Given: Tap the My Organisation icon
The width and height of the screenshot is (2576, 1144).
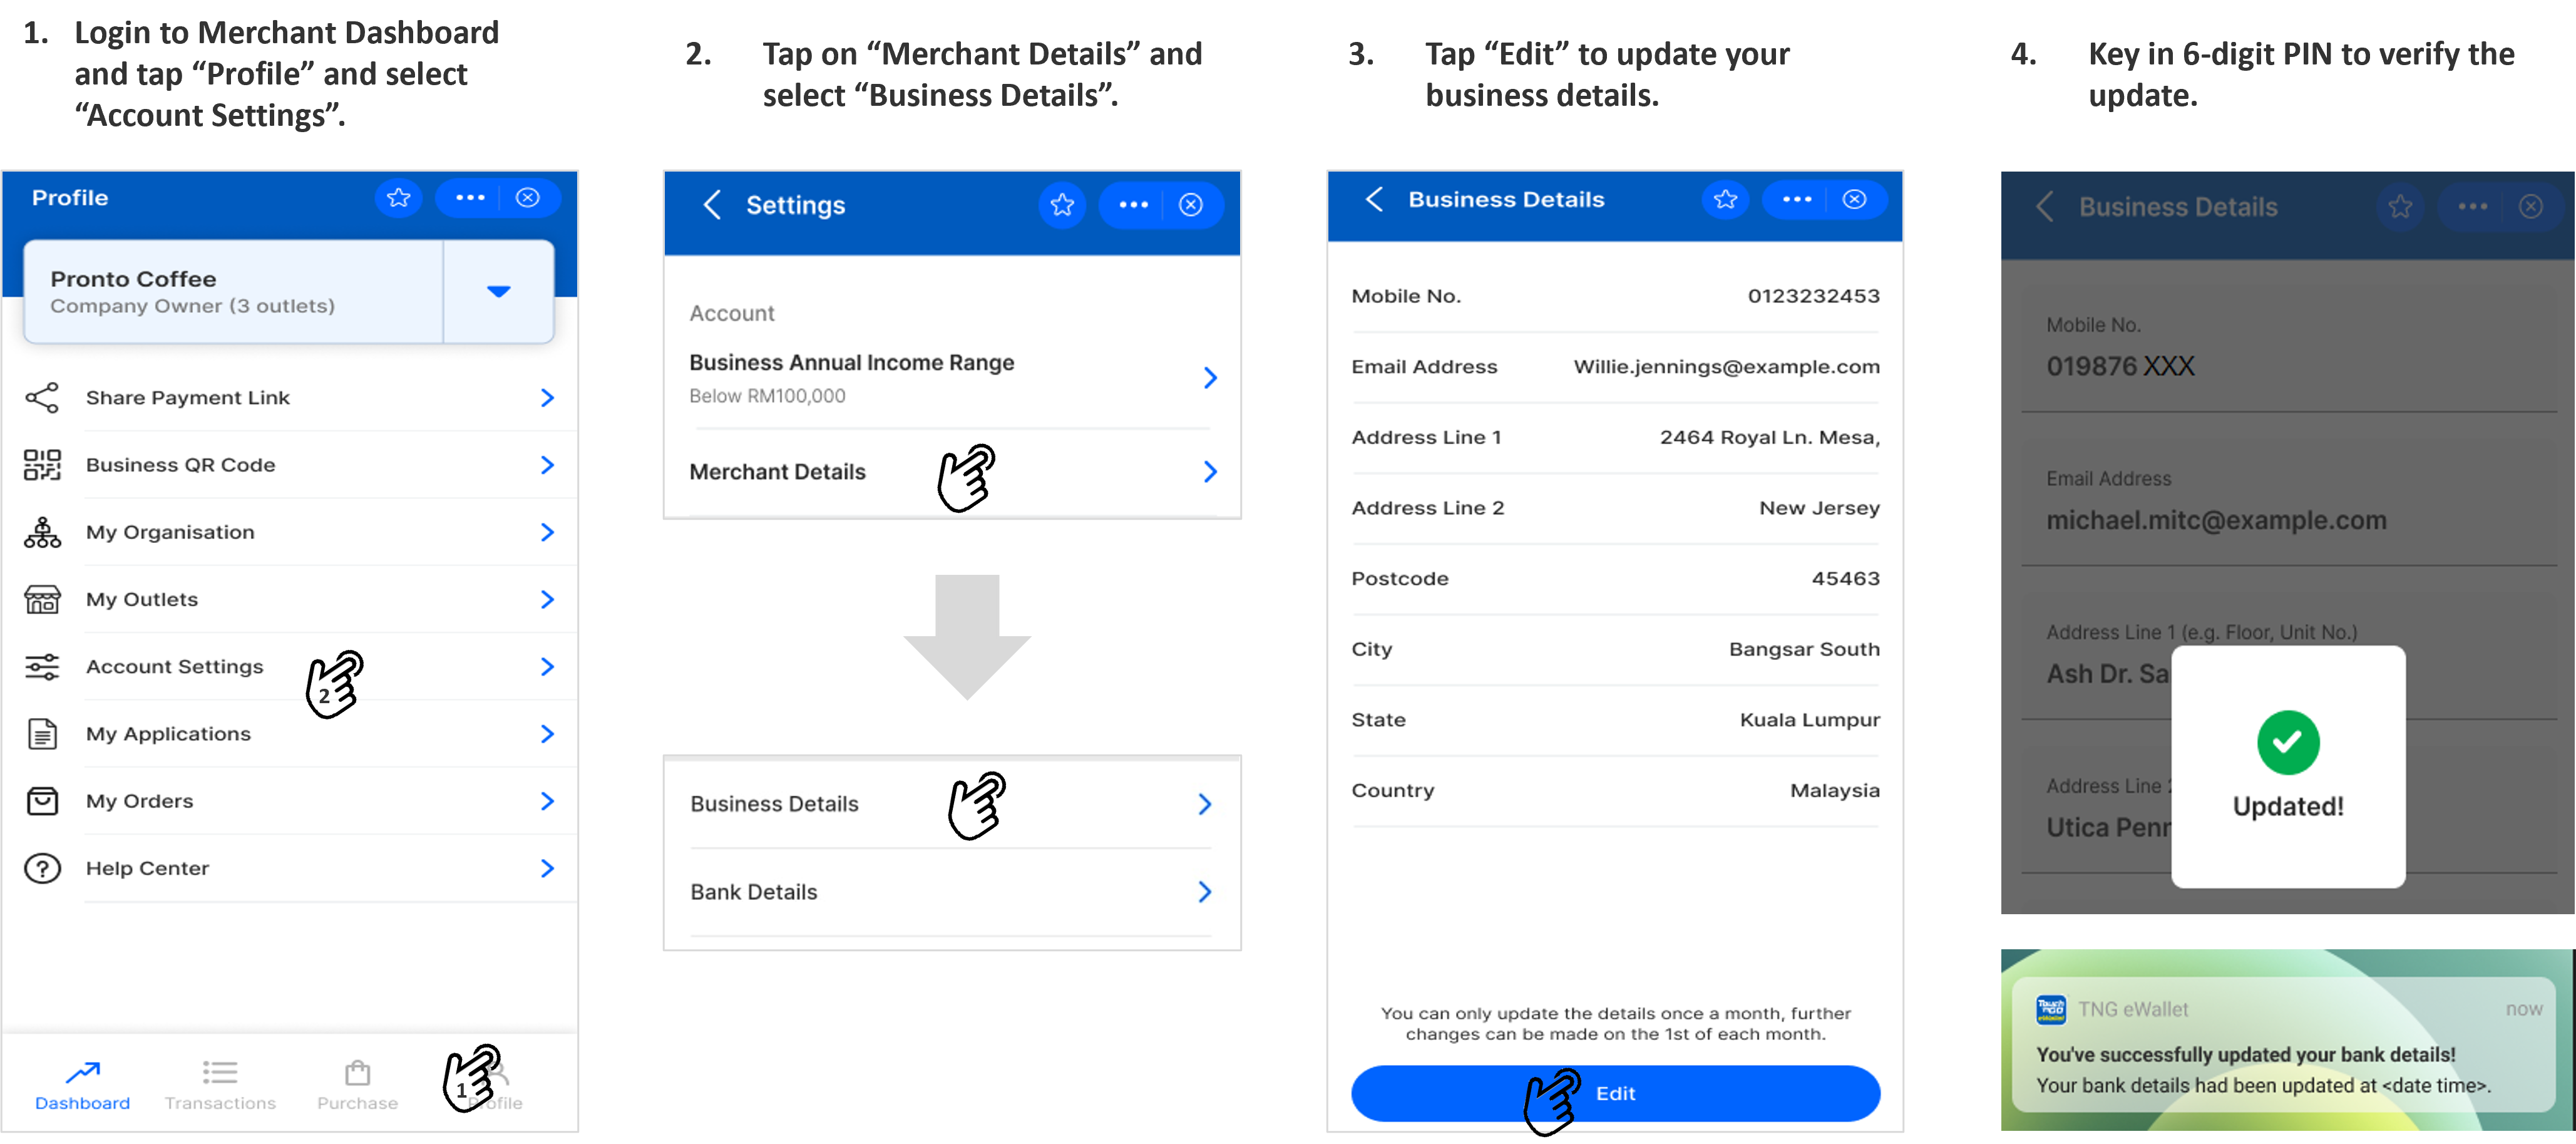Looking at the screenshot, I should point(44,531).
